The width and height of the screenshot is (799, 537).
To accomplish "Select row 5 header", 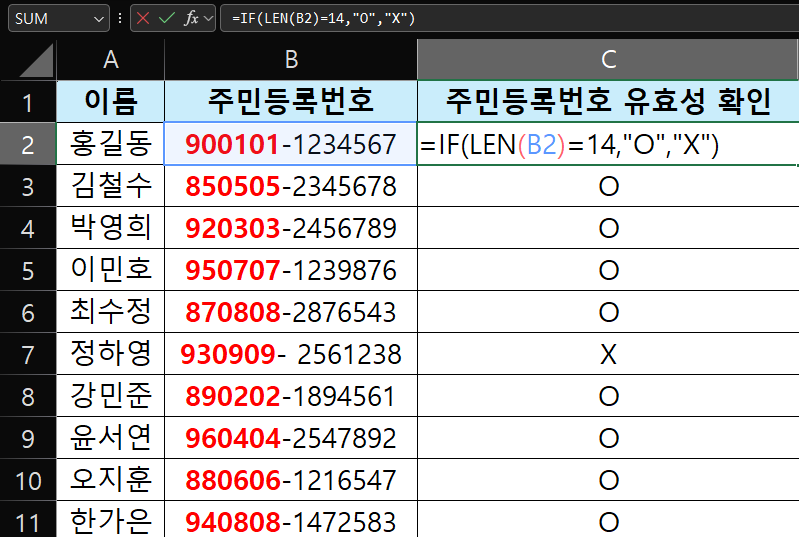I will (28, 270).
